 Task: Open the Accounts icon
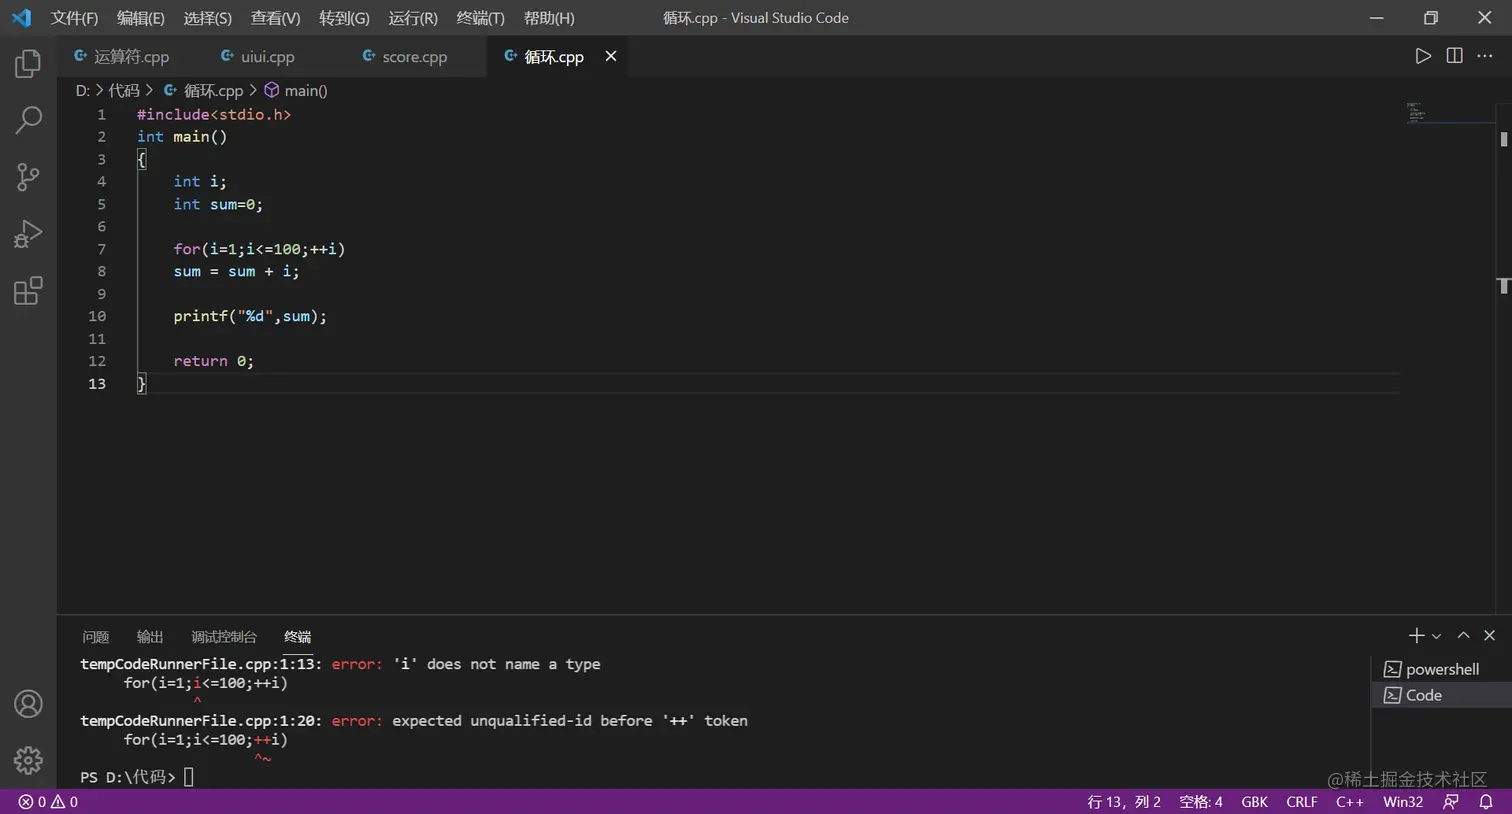(28, 703)
